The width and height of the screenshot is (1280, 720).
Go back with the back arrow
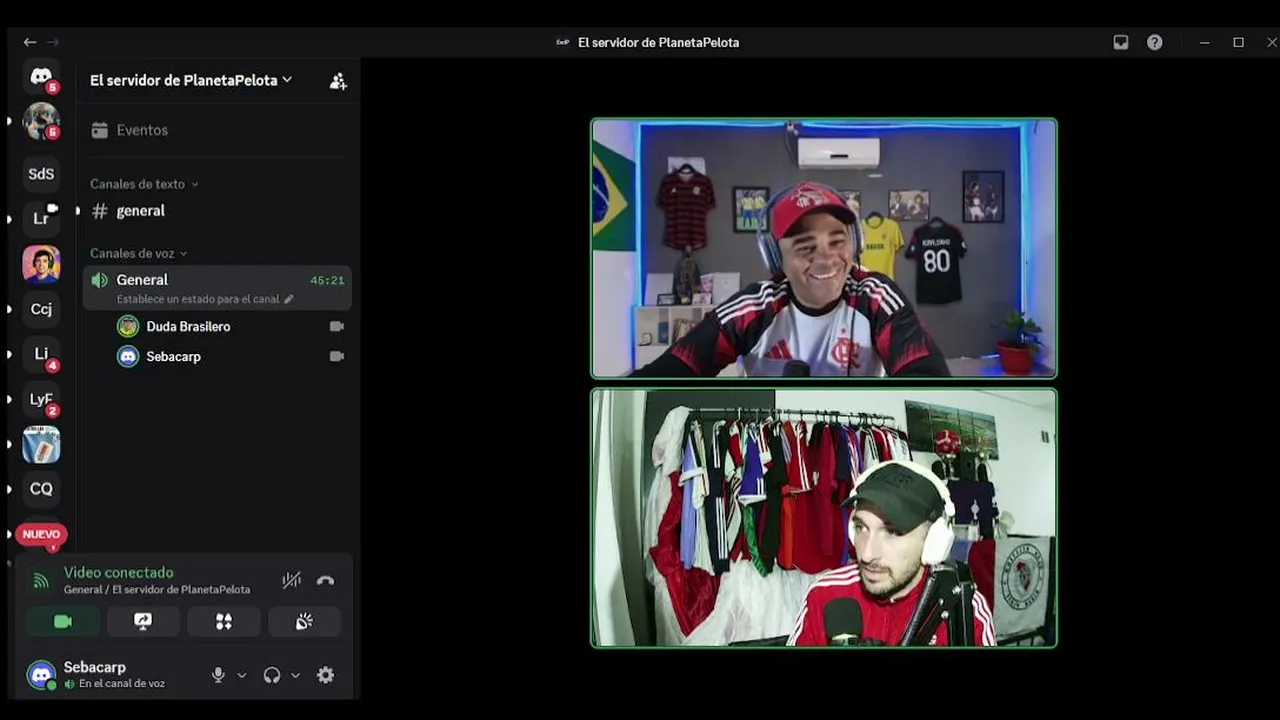(x=30, y=42)
